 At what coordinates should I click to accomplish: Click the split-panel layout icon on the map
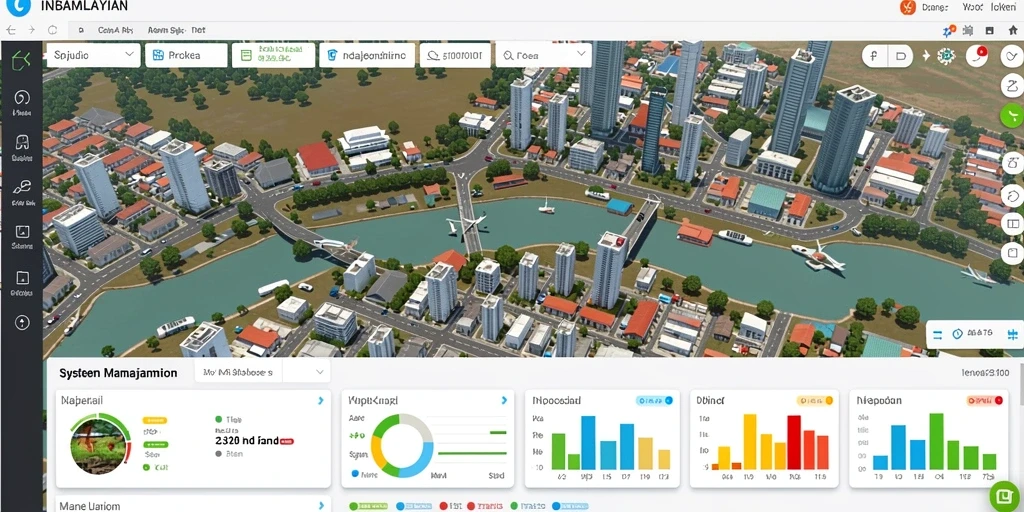[1013, 224]
